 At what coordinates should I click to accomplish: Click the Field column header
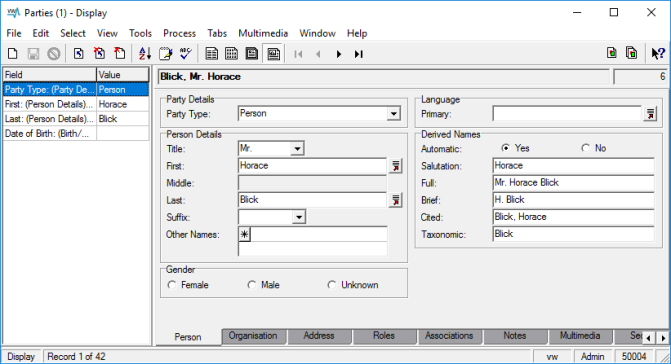tap(50, 75)
